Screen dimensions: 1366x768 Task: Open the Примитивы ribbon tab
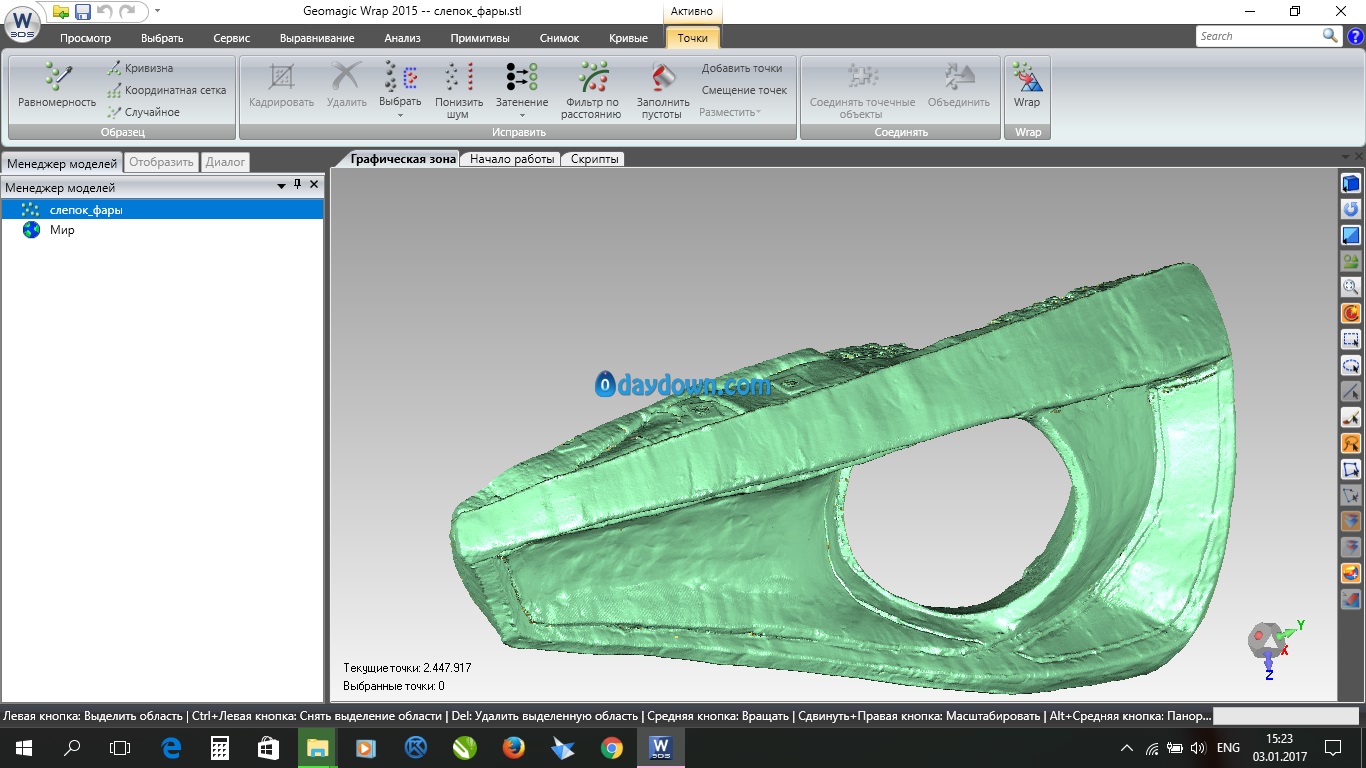pos(480,38)
